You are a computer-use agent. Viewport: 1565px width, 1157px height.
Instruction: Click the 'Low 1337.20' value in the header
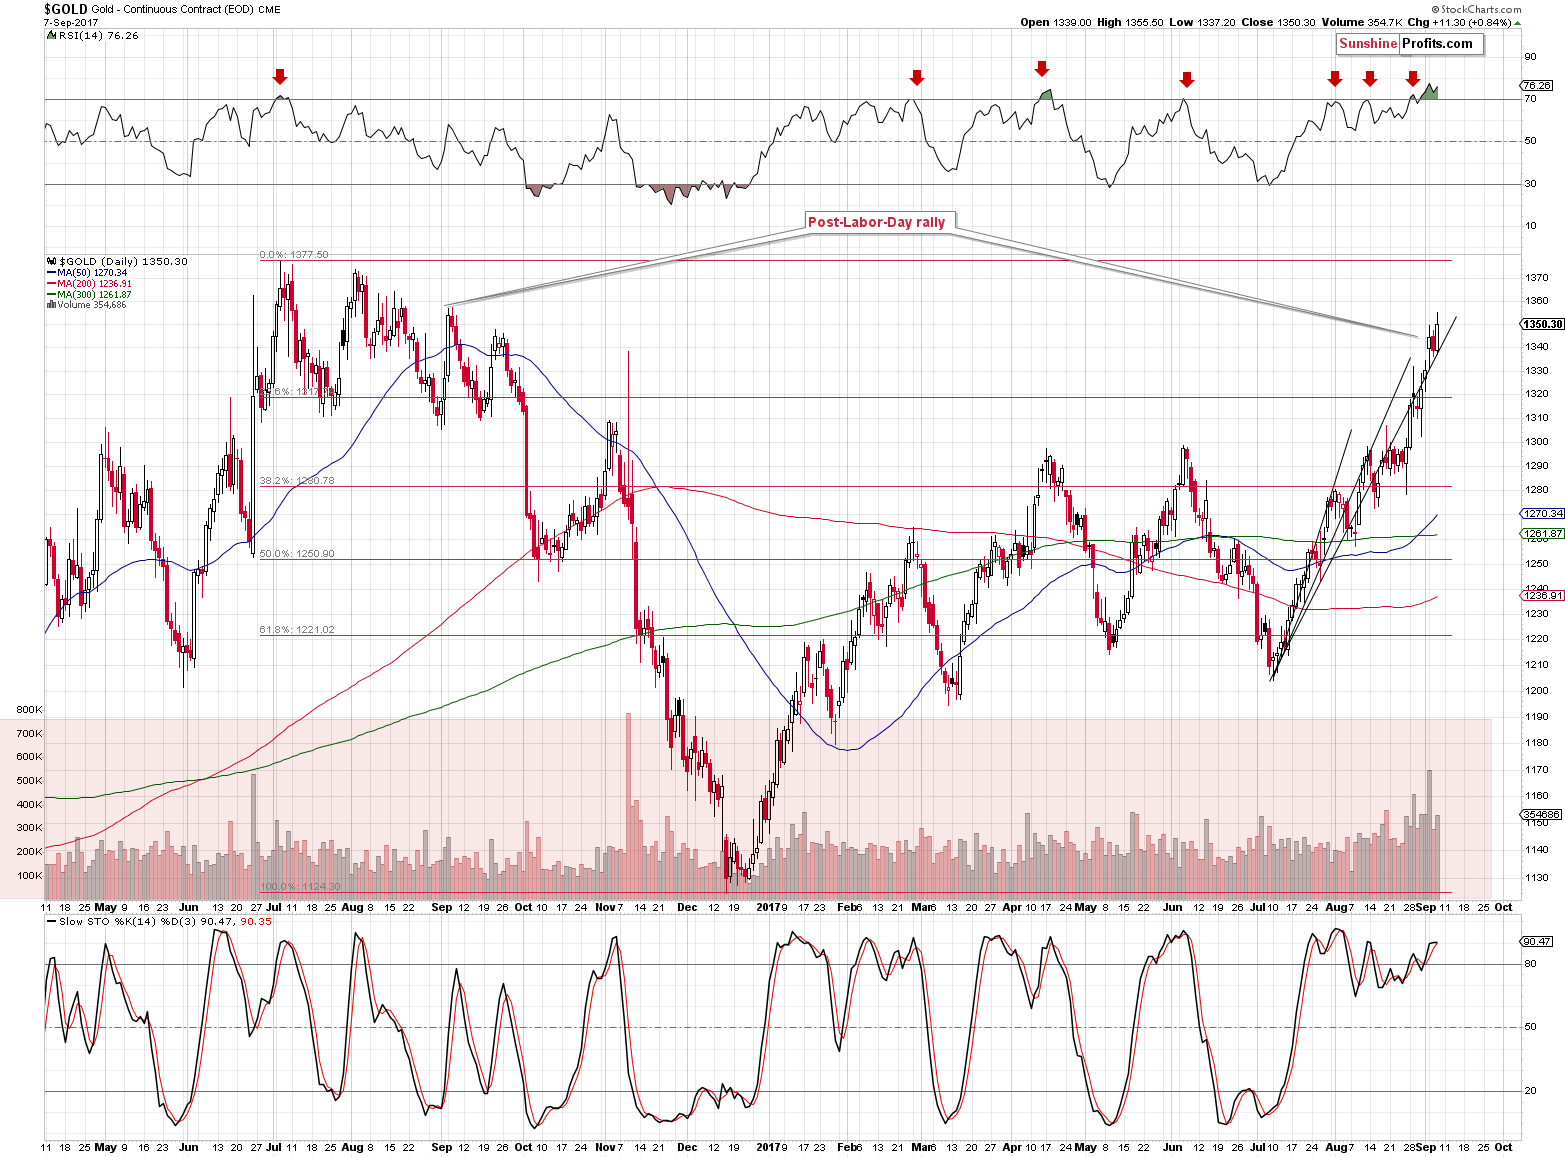pyautogui.click(x=1202, y=22)
